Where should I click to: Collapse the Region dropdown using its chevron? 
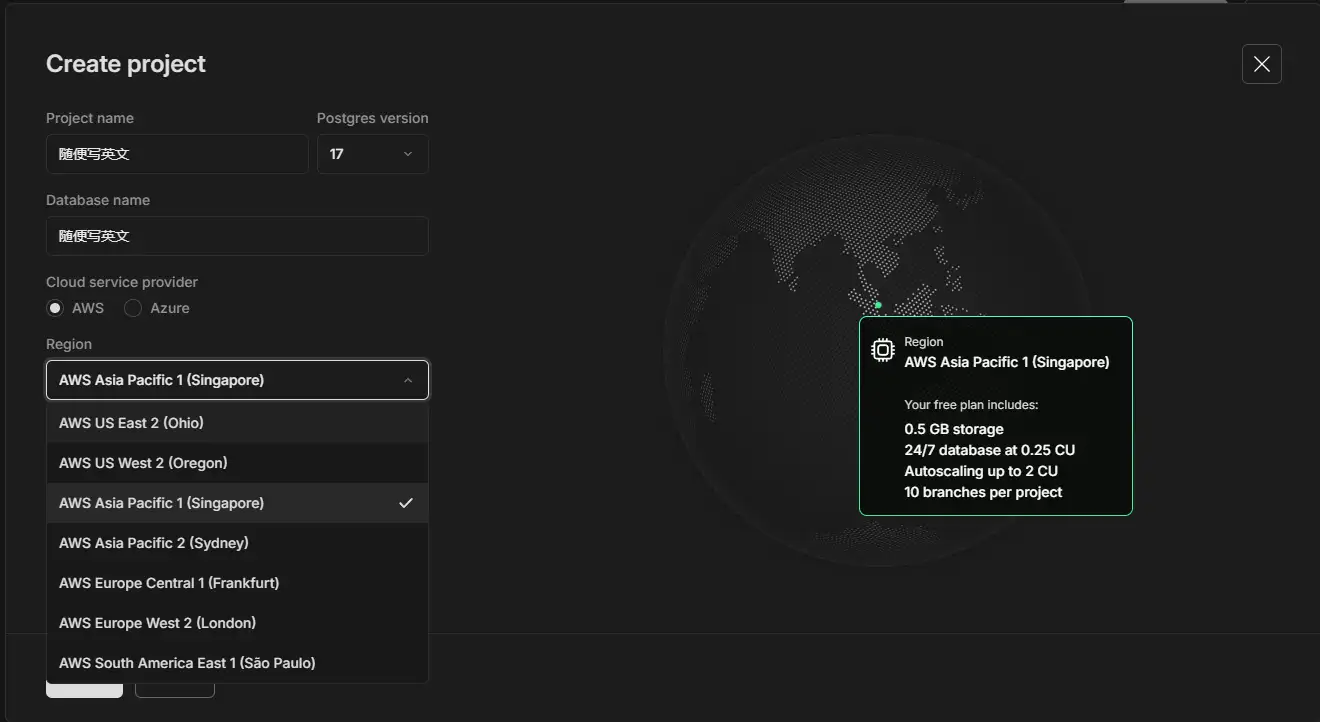pos(407,380)
